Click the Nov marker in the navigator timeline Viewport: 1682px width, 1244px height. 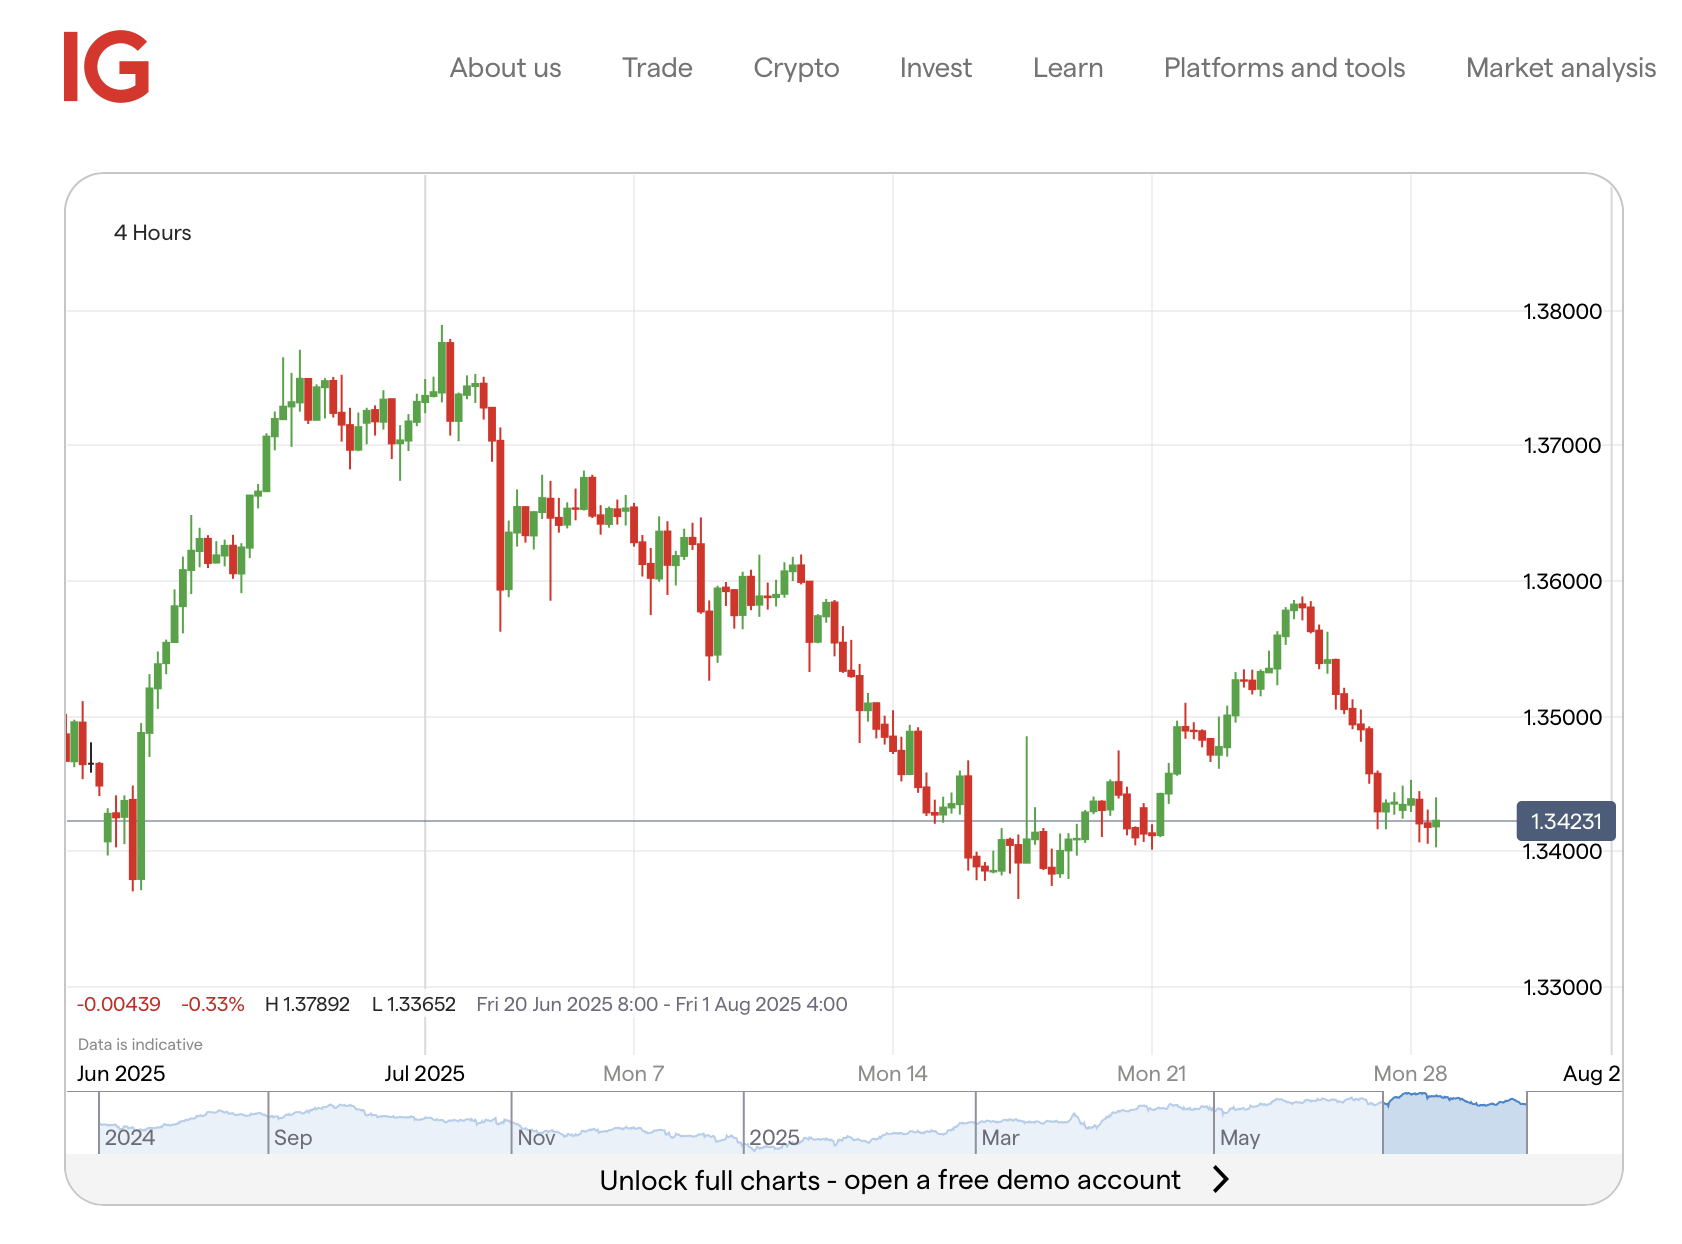click(536, 1138)
